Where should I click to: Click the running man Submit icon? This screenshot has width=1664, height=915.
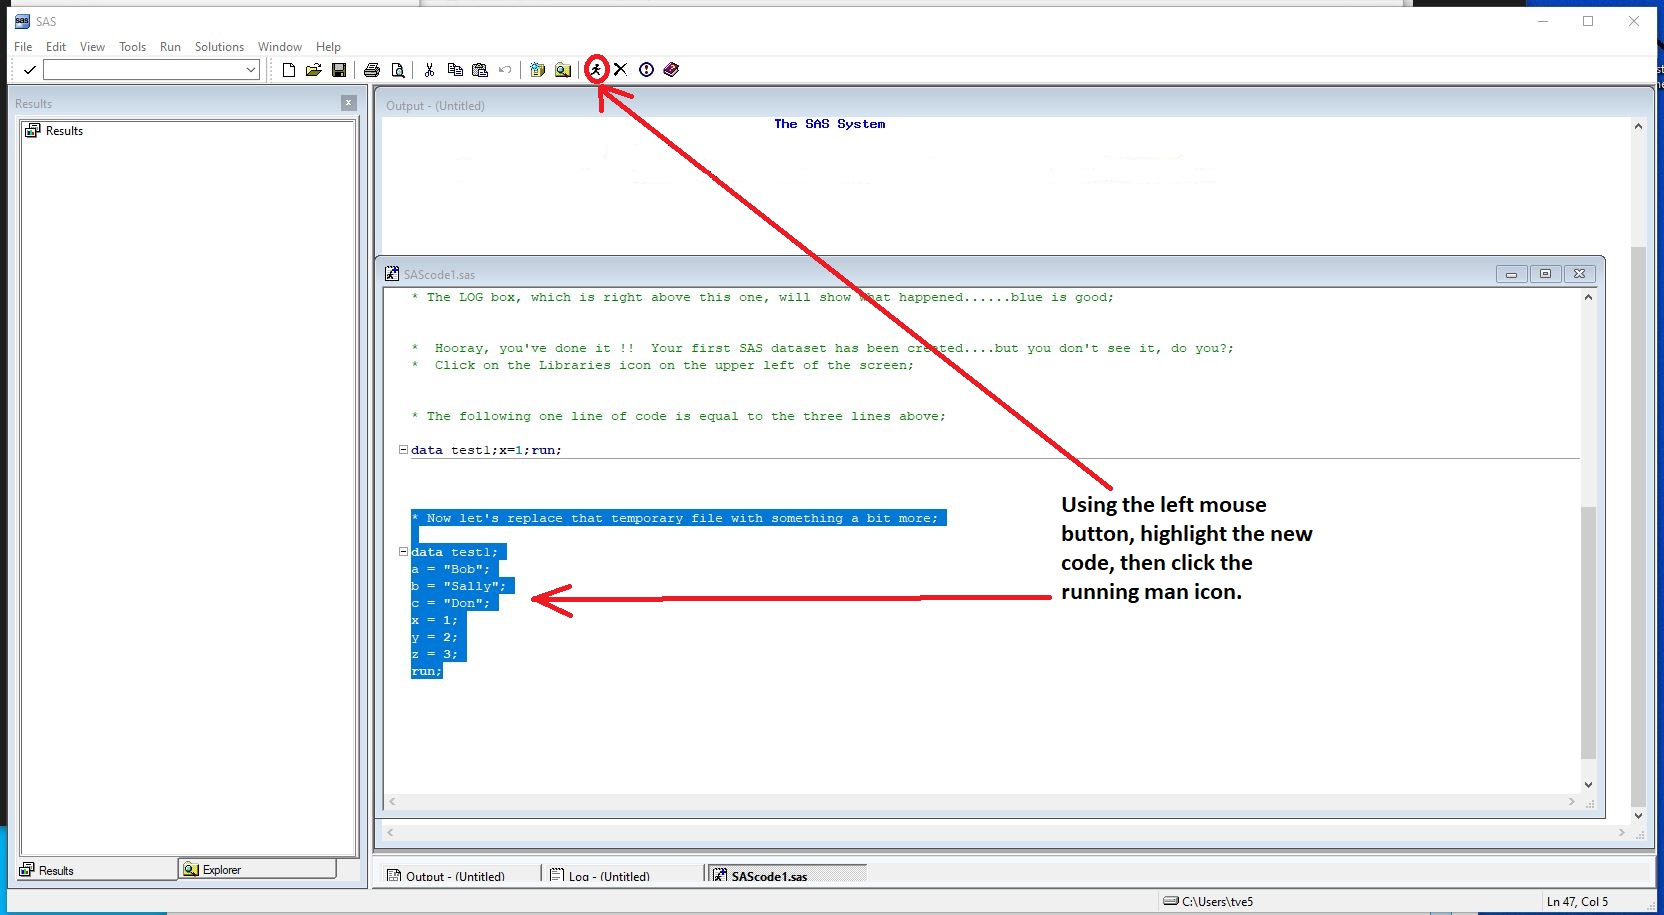(596, 69)
